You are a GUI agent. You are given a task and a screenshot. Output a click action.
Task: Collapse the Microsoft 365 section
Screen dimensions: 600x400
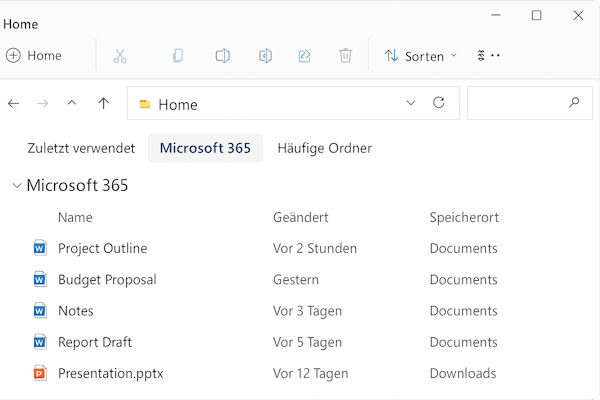tap(16, 186)
